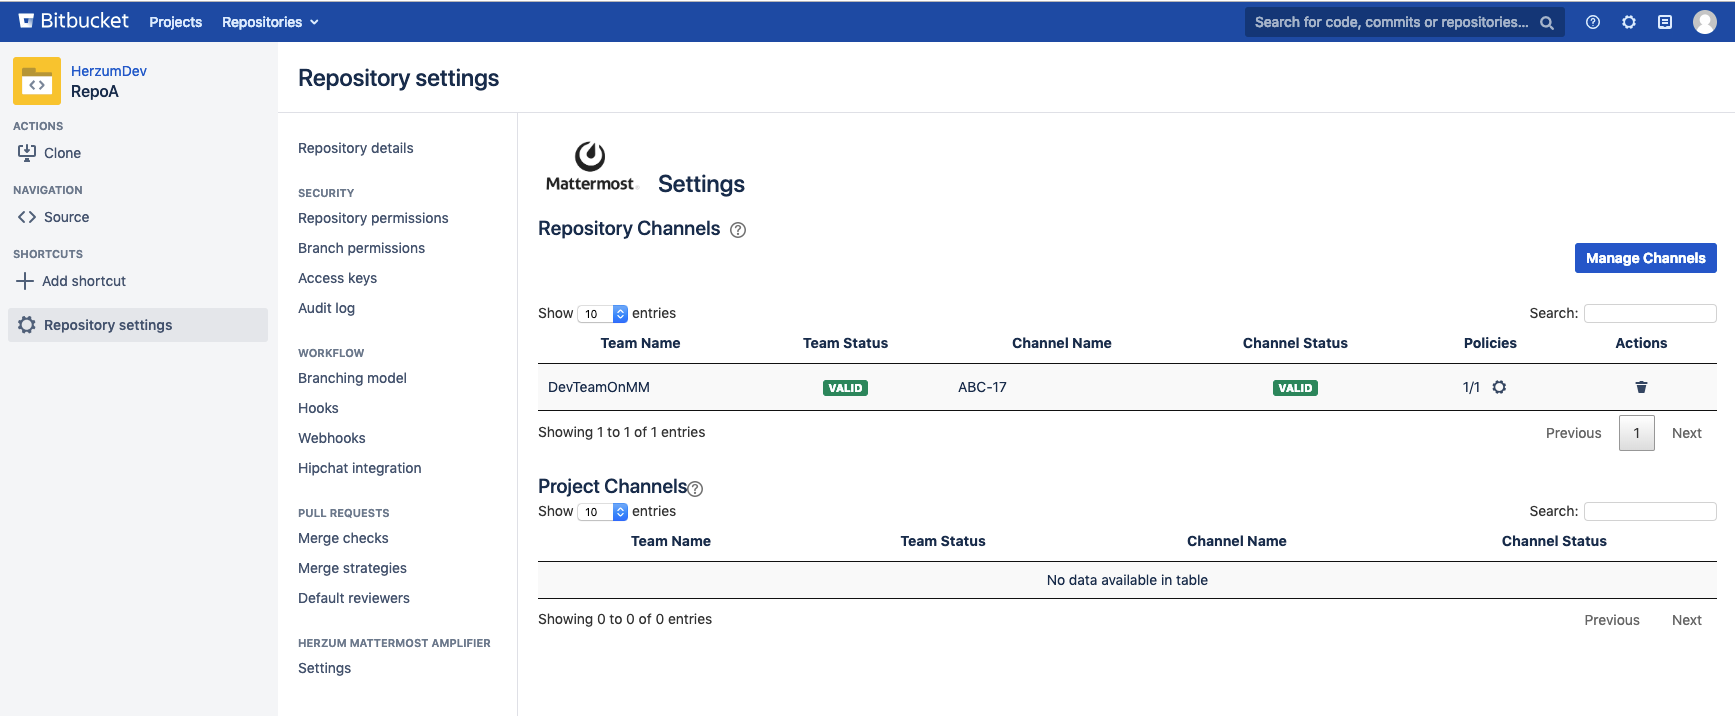Select page 1 in Repository Channels pagination
The image size is (1735, 716).
click(x=1637, y=433)
